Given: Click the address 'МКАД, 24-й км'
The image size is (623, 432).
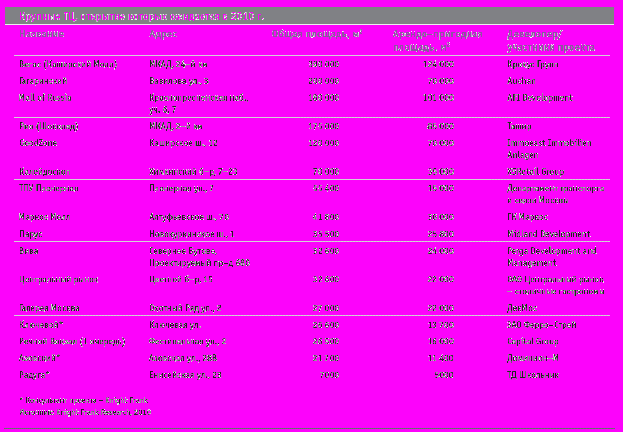Looking at the screenshot, I should click(178, 64).
